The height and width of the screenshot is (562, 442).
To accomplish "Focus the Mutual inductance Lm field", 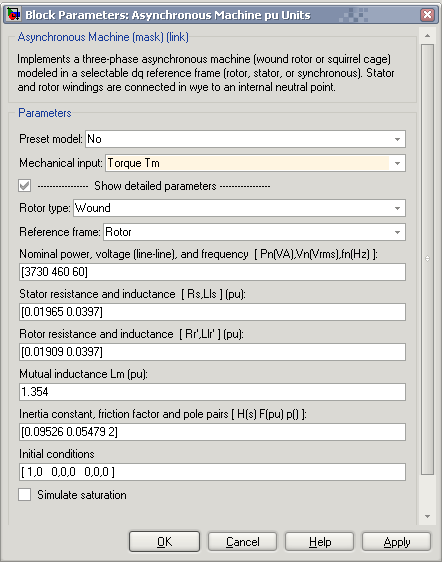I will pyautogui.click(x=212, y=392).
